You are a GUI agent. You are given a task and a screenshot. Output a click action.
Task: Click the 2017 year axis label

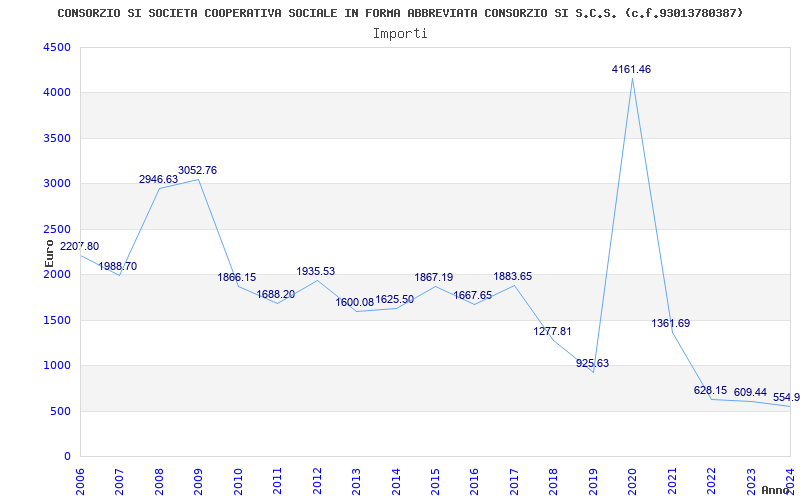514,481
